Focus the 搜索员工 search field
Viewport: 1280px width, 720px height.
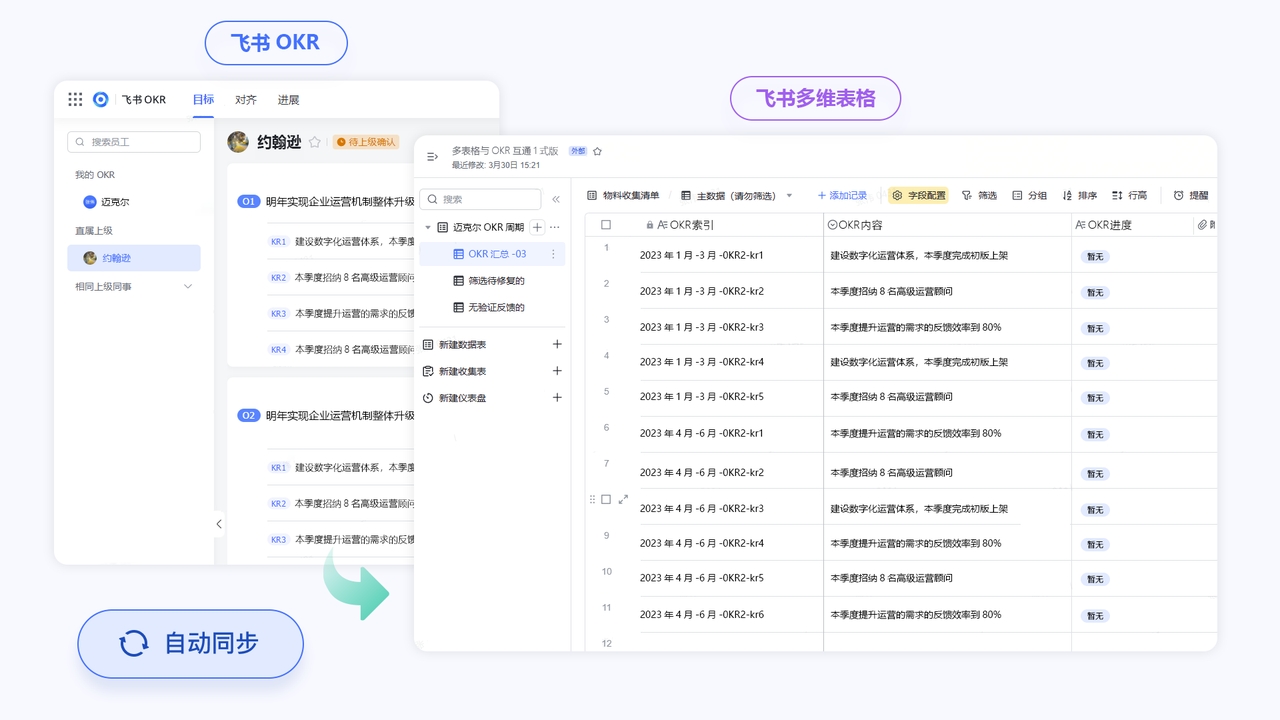click(x=134, y=142)
